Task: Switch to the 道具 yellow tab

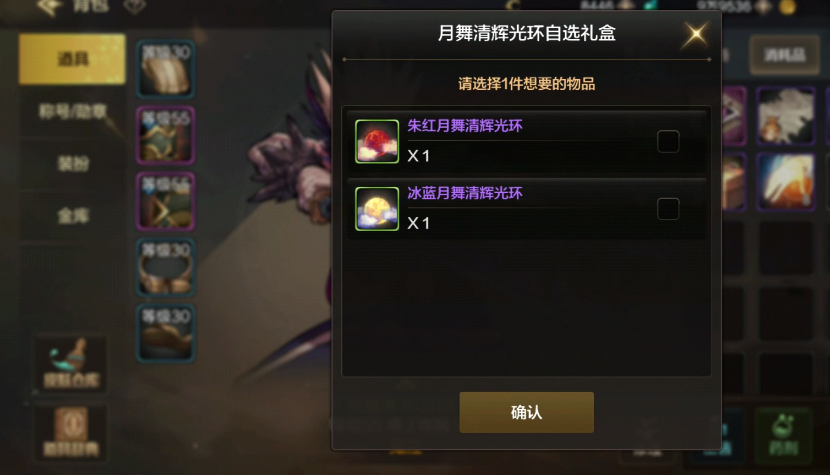Action: pyautogui.click(x=72, y=59)
